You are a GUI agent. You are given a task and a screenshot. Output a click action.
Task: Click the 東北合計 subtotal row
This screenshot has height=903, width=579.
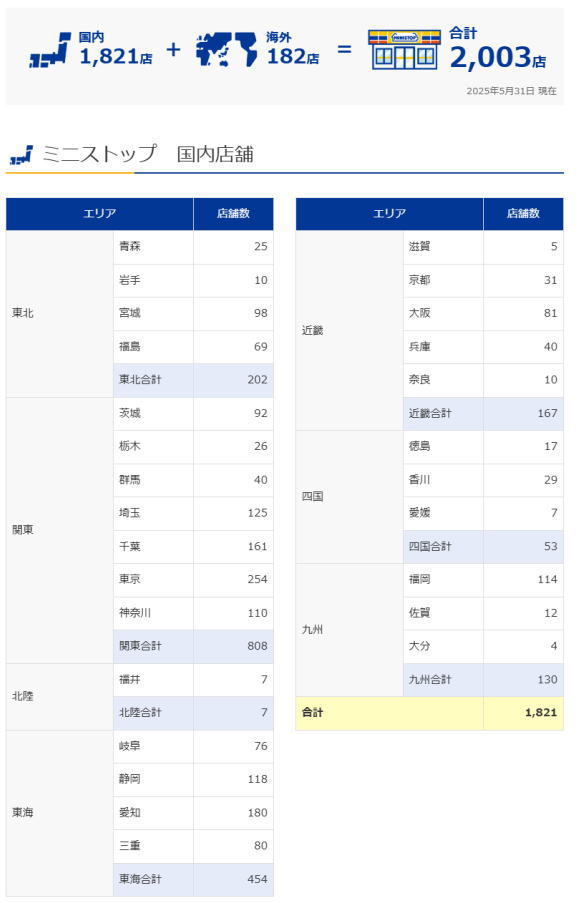coord(193,380)
